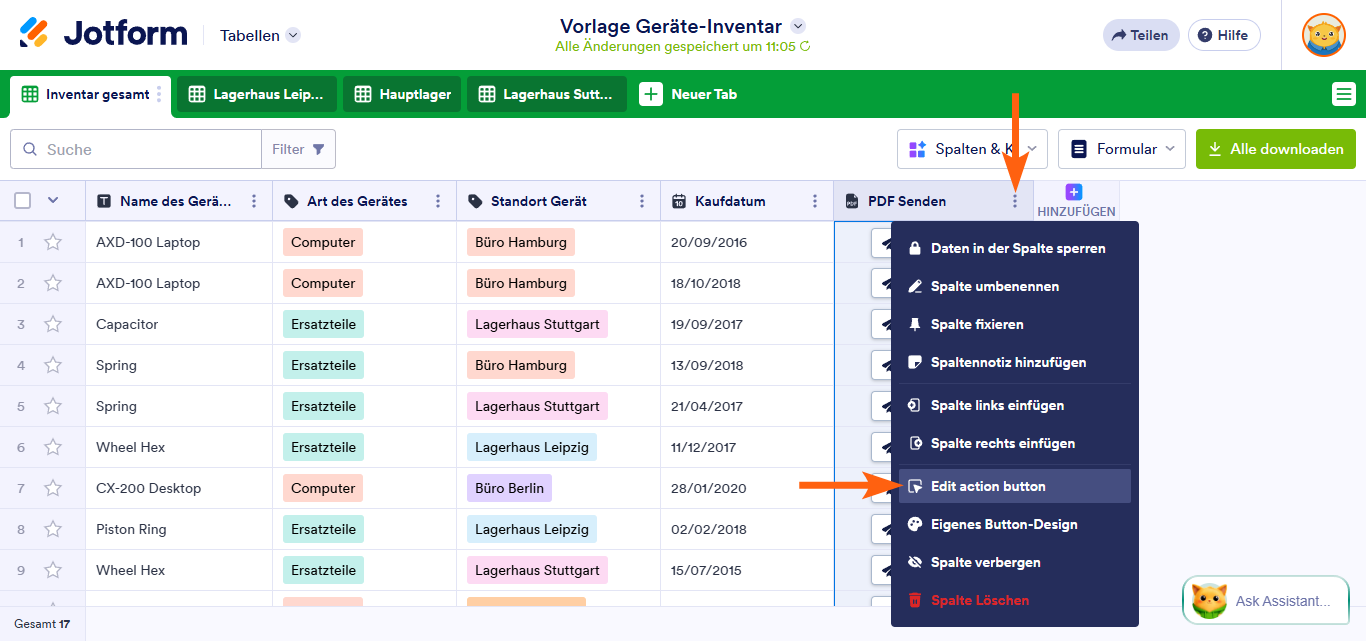This screenshot has width=1366, height=641.
Task: Toggle favorite star on row 8 Piston Ring
Action: 53,529
